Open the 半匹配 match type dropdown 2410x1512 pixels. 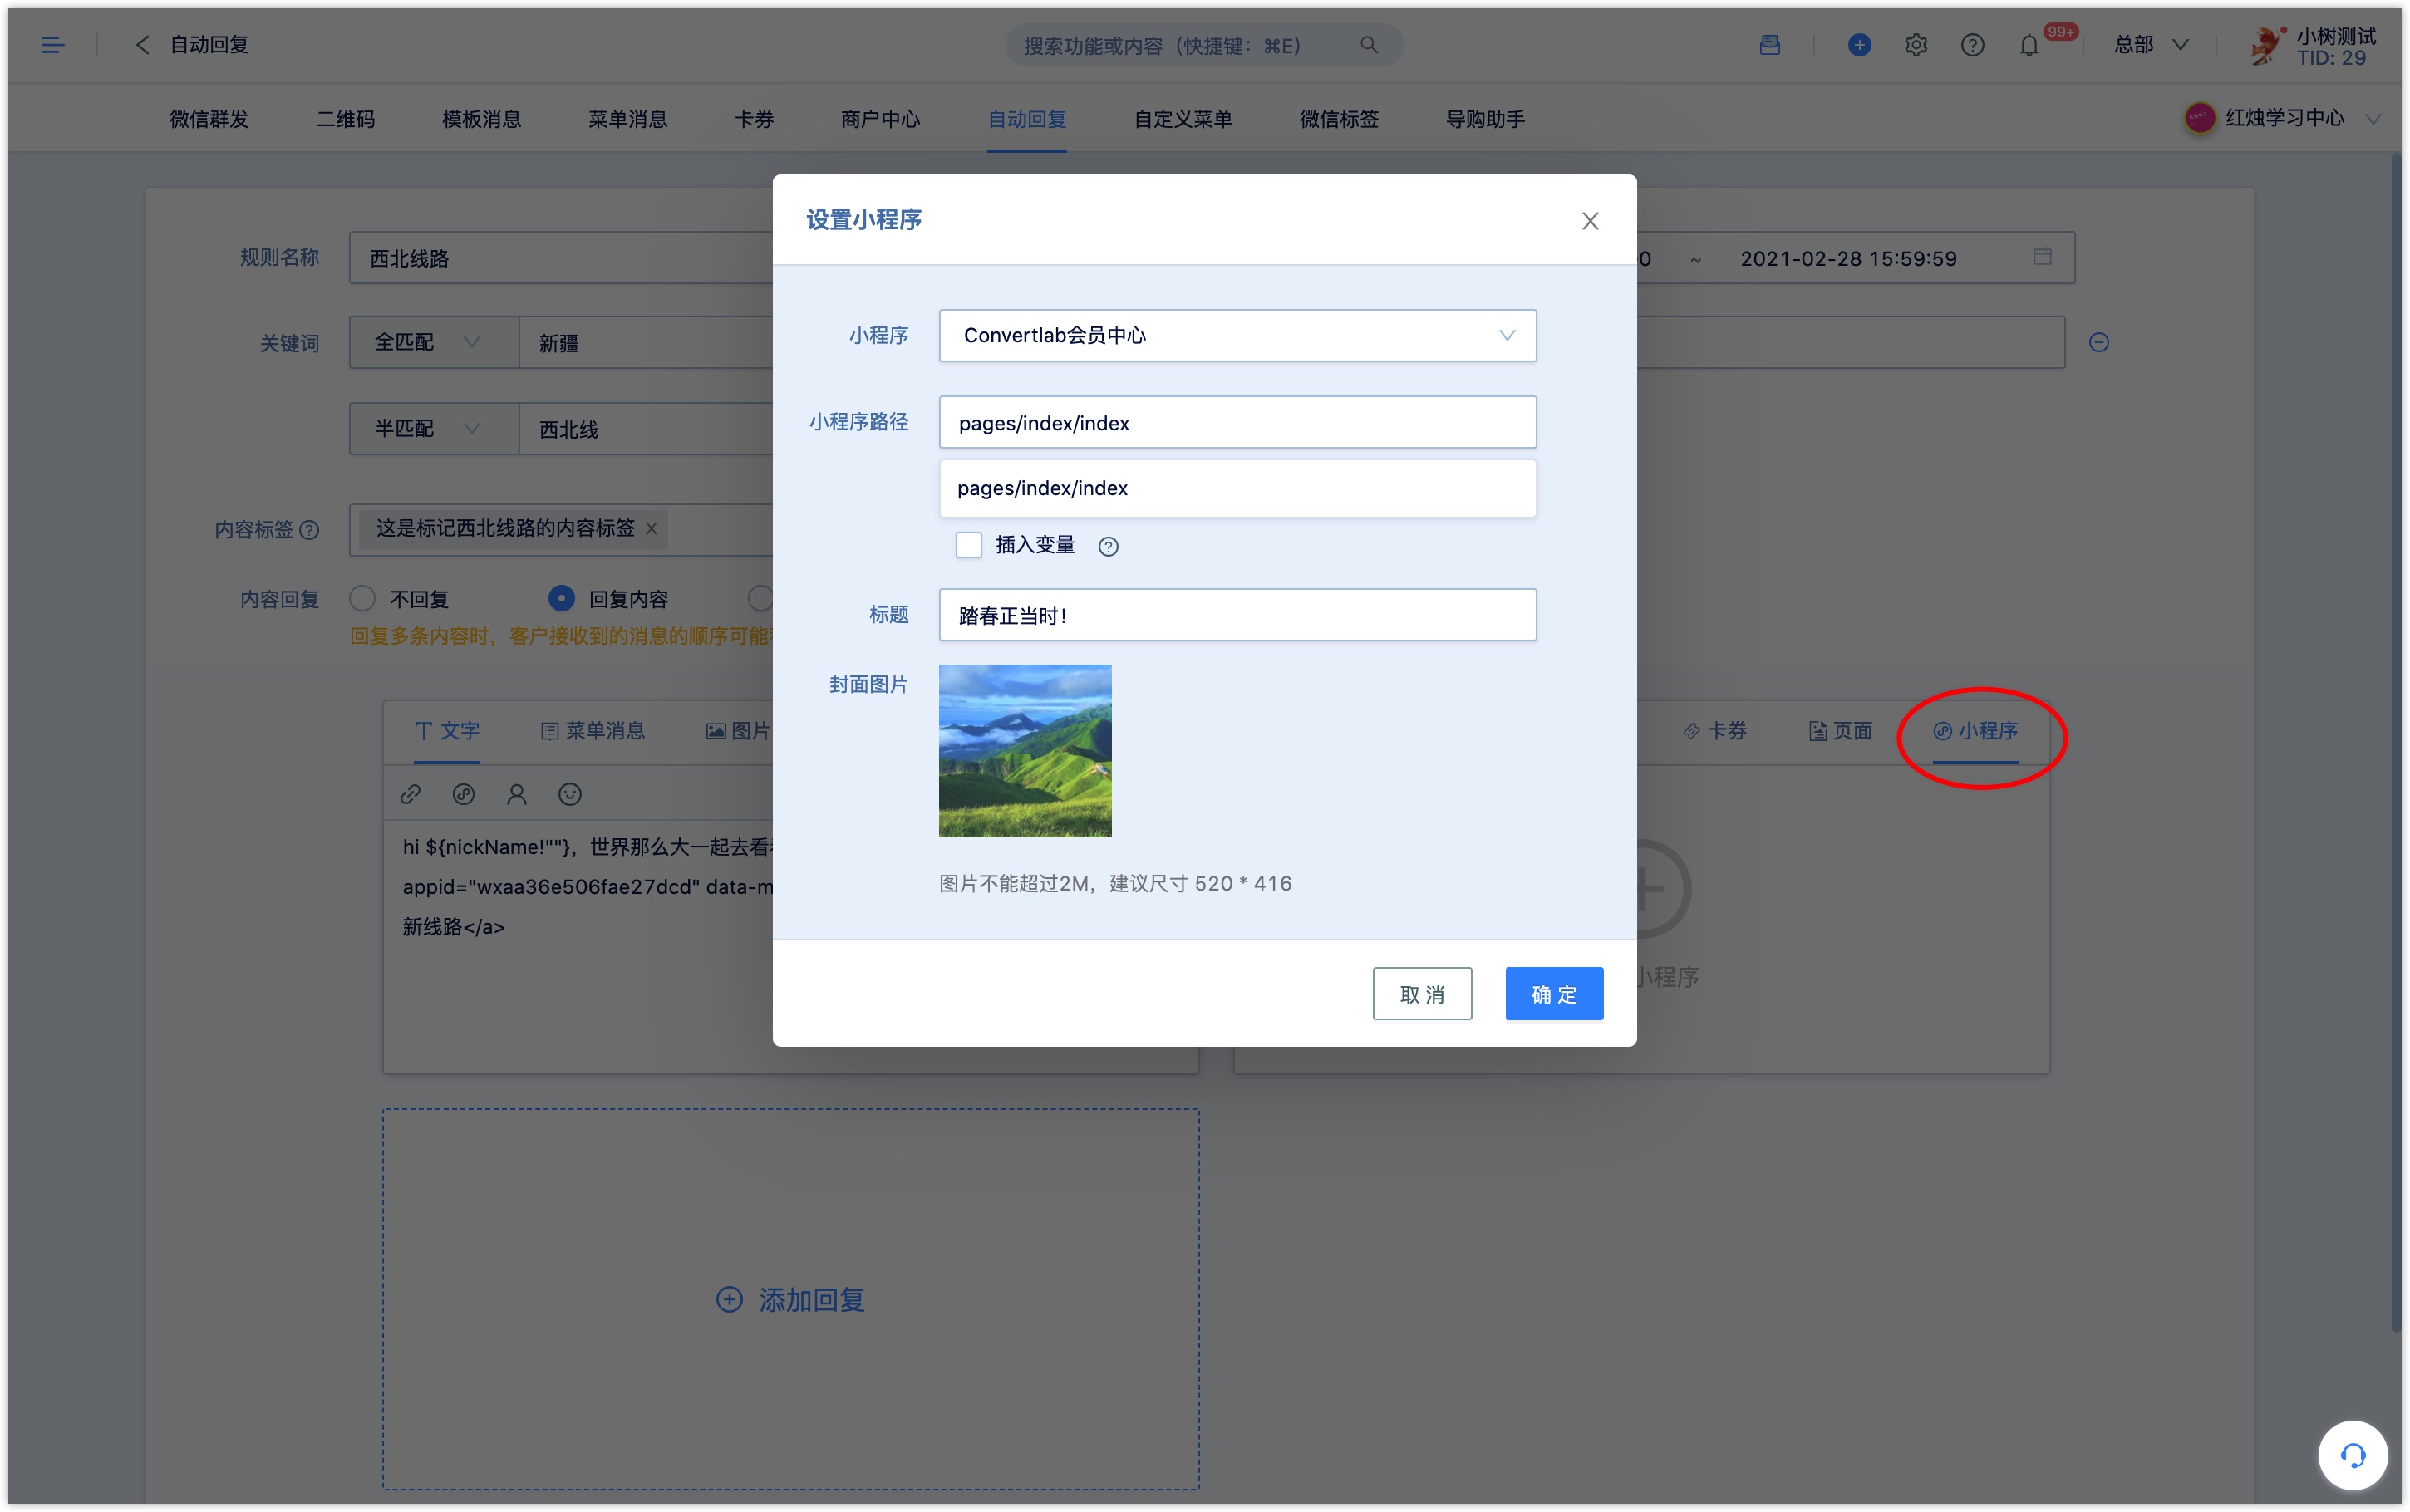coord(433,429)
